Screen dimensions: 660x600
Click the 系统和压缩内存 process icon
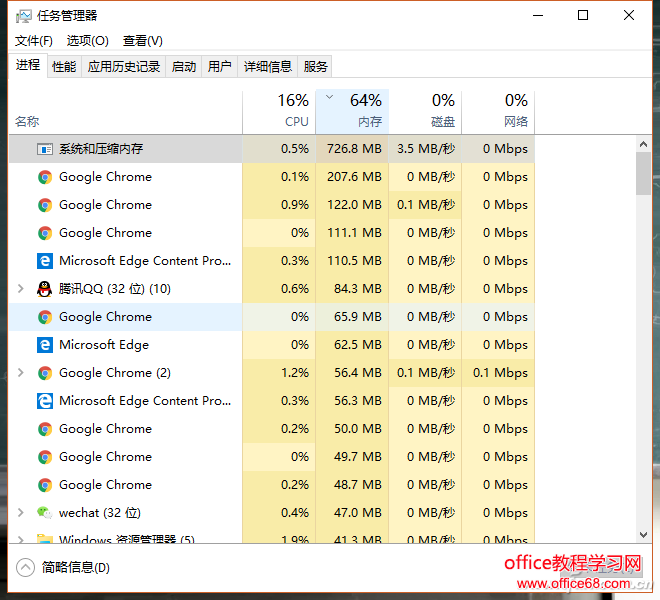click(x=45, y=149)
